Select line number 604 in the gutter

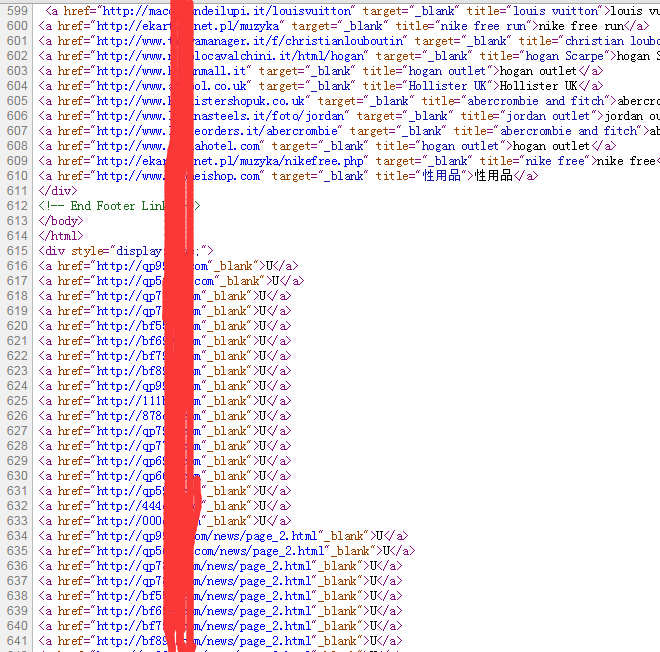coord(17,86)
